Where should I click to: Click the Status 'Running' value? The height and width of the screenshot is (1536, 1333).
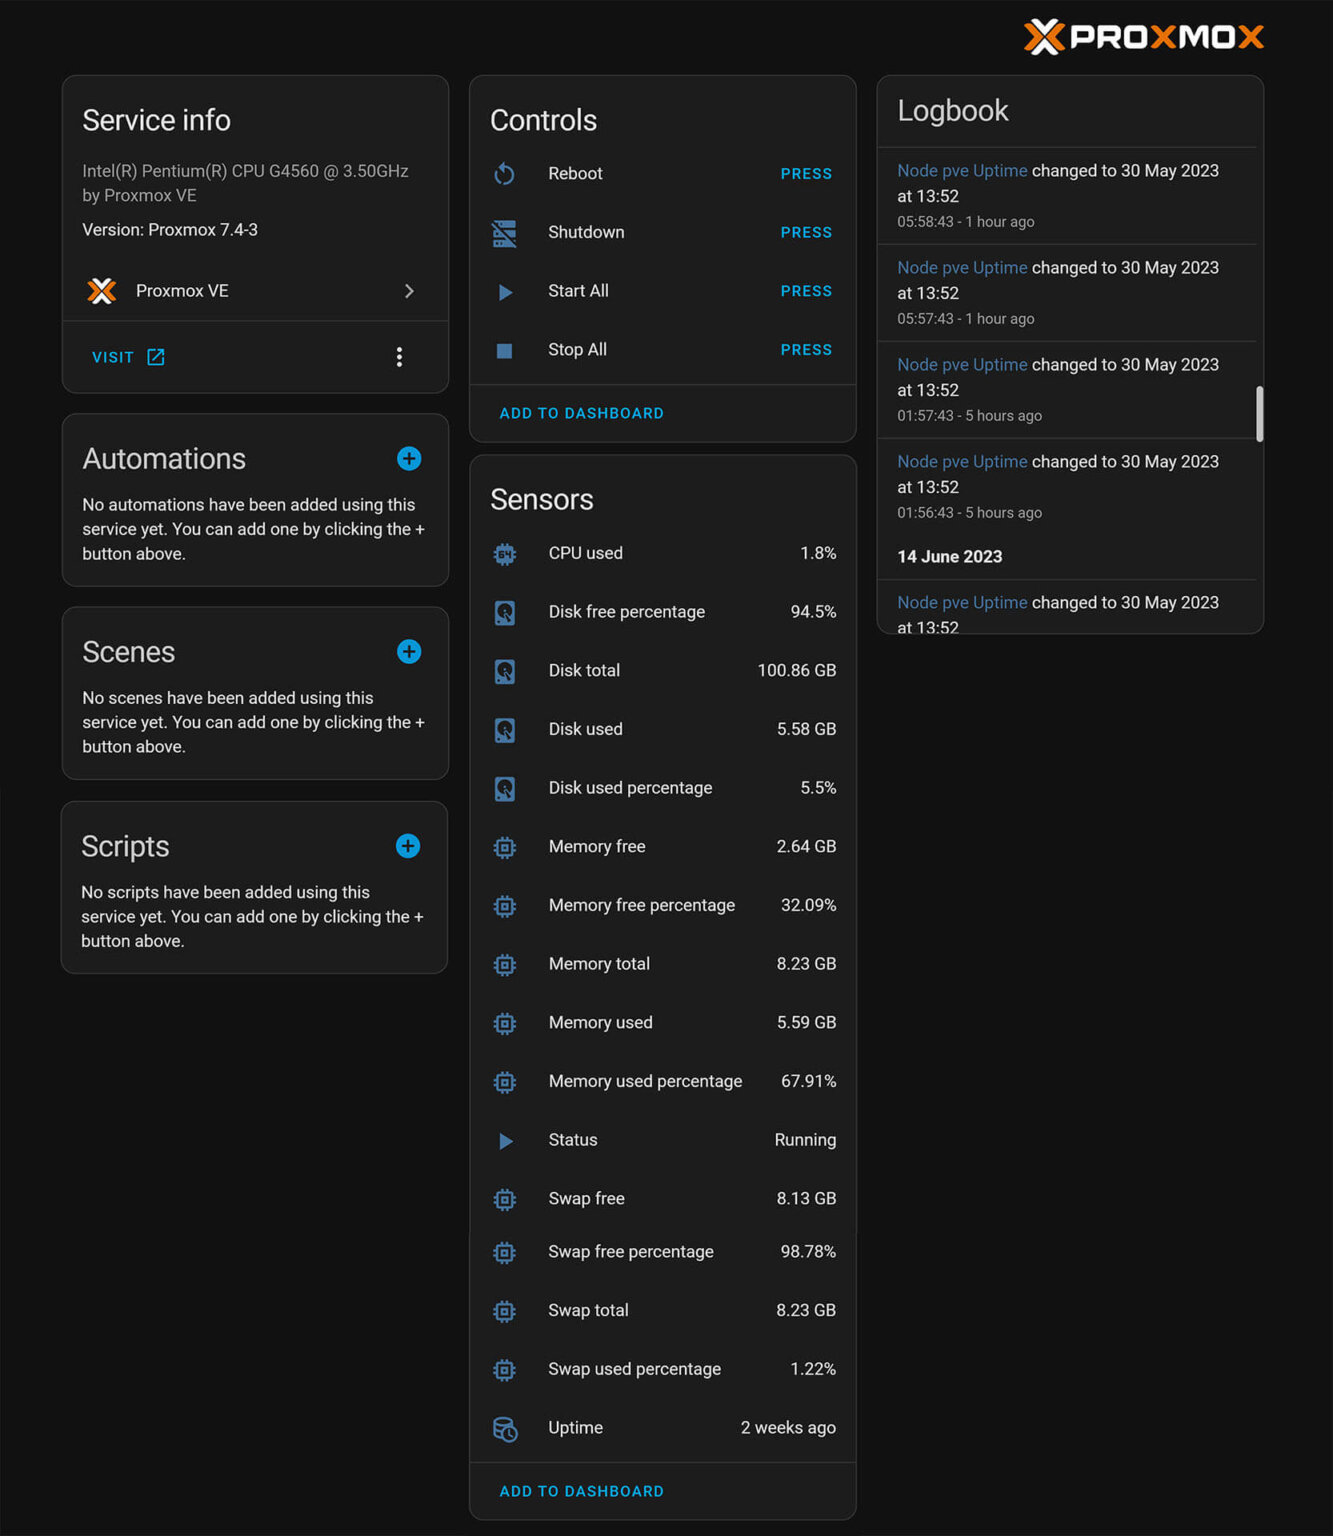click(x=805, y=1140)
